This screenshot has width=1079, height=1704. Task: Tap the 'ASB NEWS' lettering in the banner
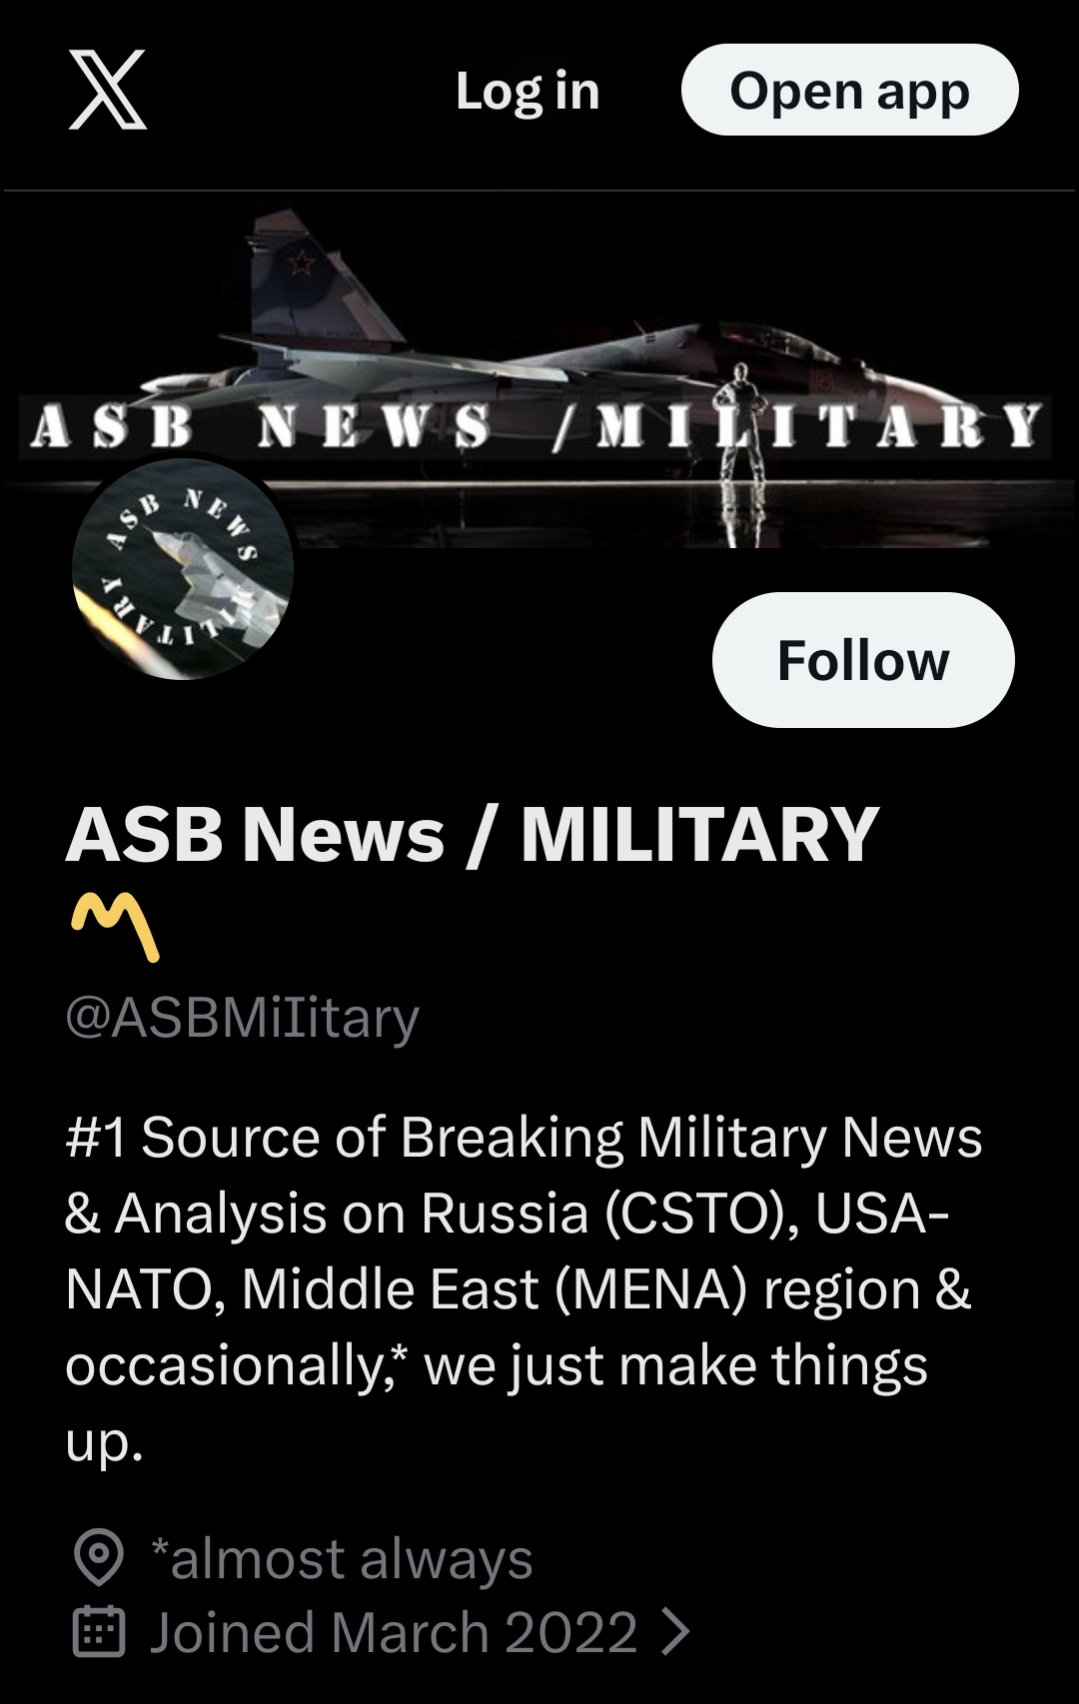[x=261, y=426]
